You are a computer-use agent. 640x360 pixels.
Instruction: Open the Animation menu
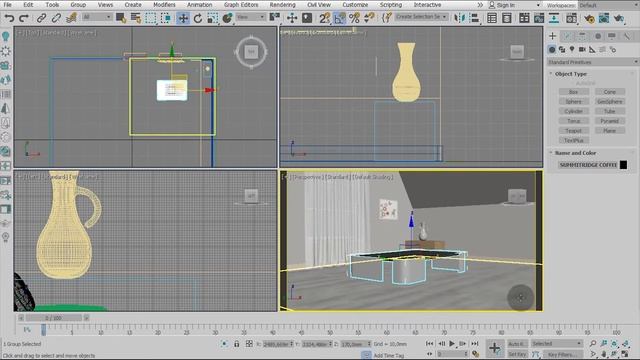click(x=200, y=5)
